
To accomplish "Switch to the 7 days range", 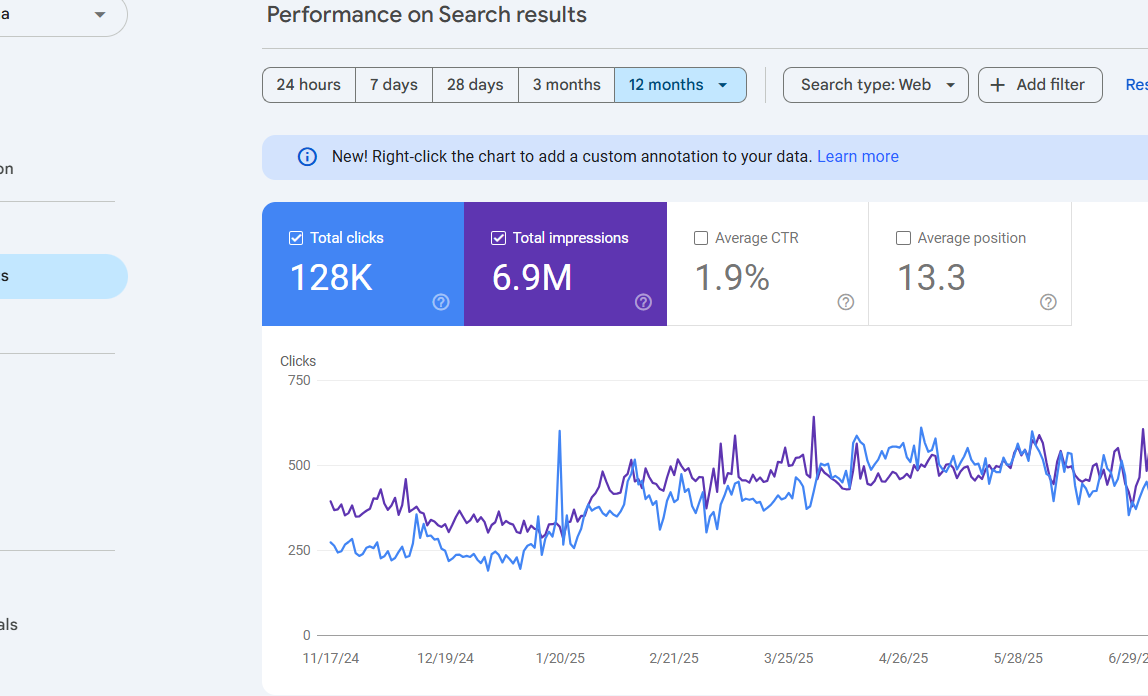I will [x=393, y=85].
